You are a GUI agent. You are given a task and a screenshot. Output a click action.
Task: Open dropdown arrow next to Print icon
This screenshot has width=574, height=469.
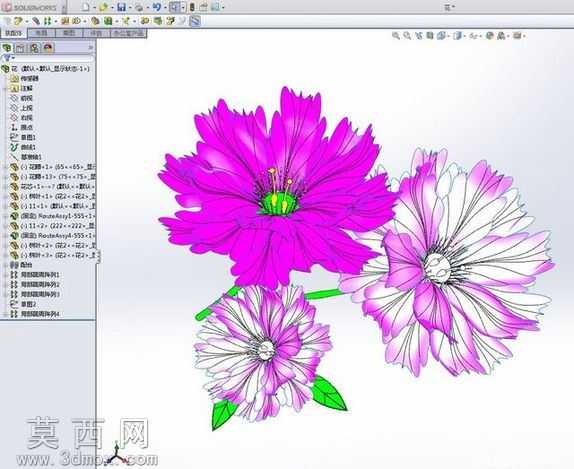pyautogui.click(x=148, y=7)
